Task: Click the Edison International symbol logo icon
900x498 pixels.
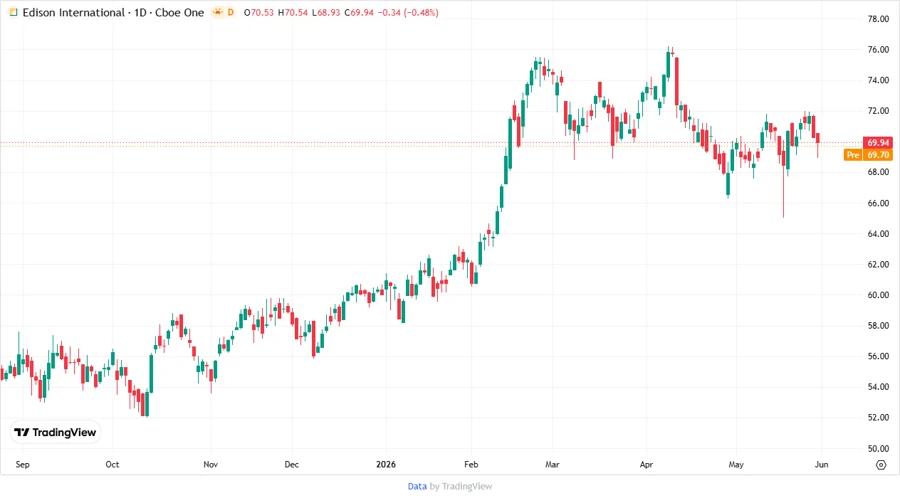Action: click(x=13, y=12)
